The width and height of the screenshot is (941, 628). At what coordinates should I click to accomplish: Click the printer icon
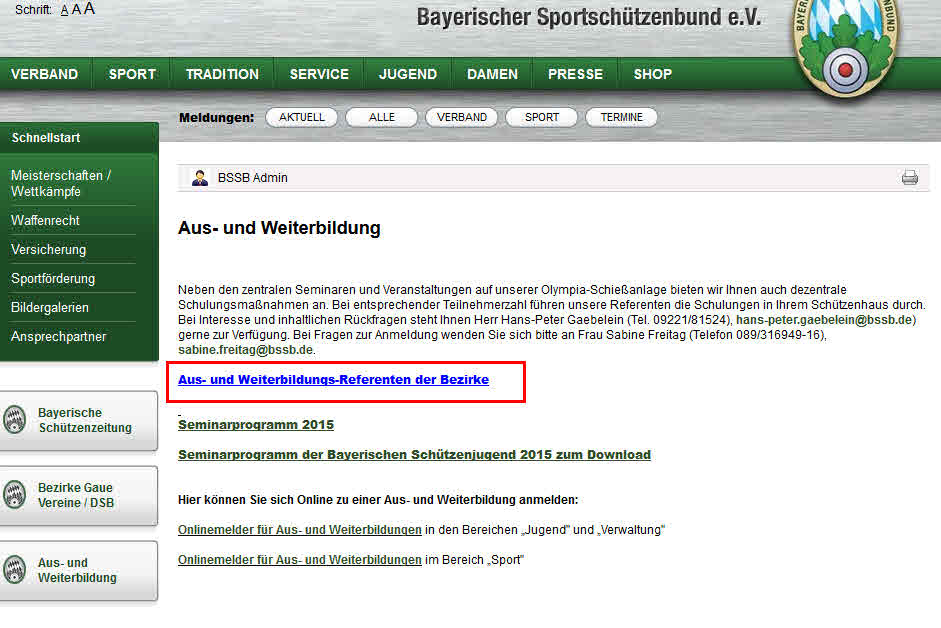click(909, 178)
